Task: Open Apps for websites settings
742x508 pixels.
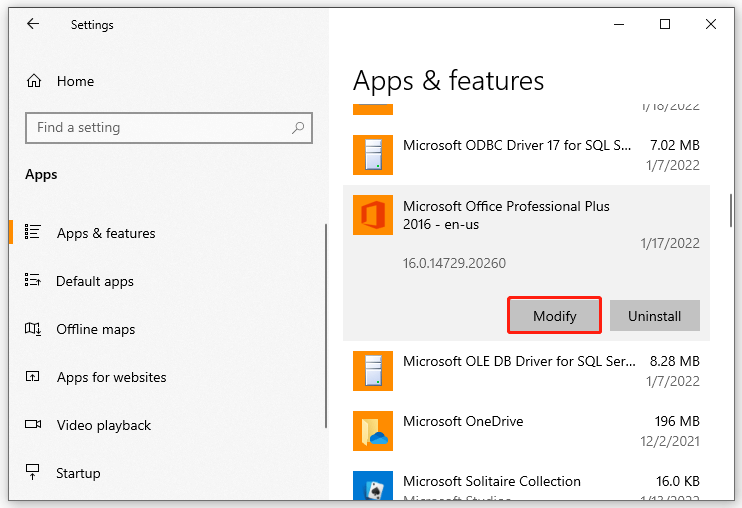Action: click(112, 377)
